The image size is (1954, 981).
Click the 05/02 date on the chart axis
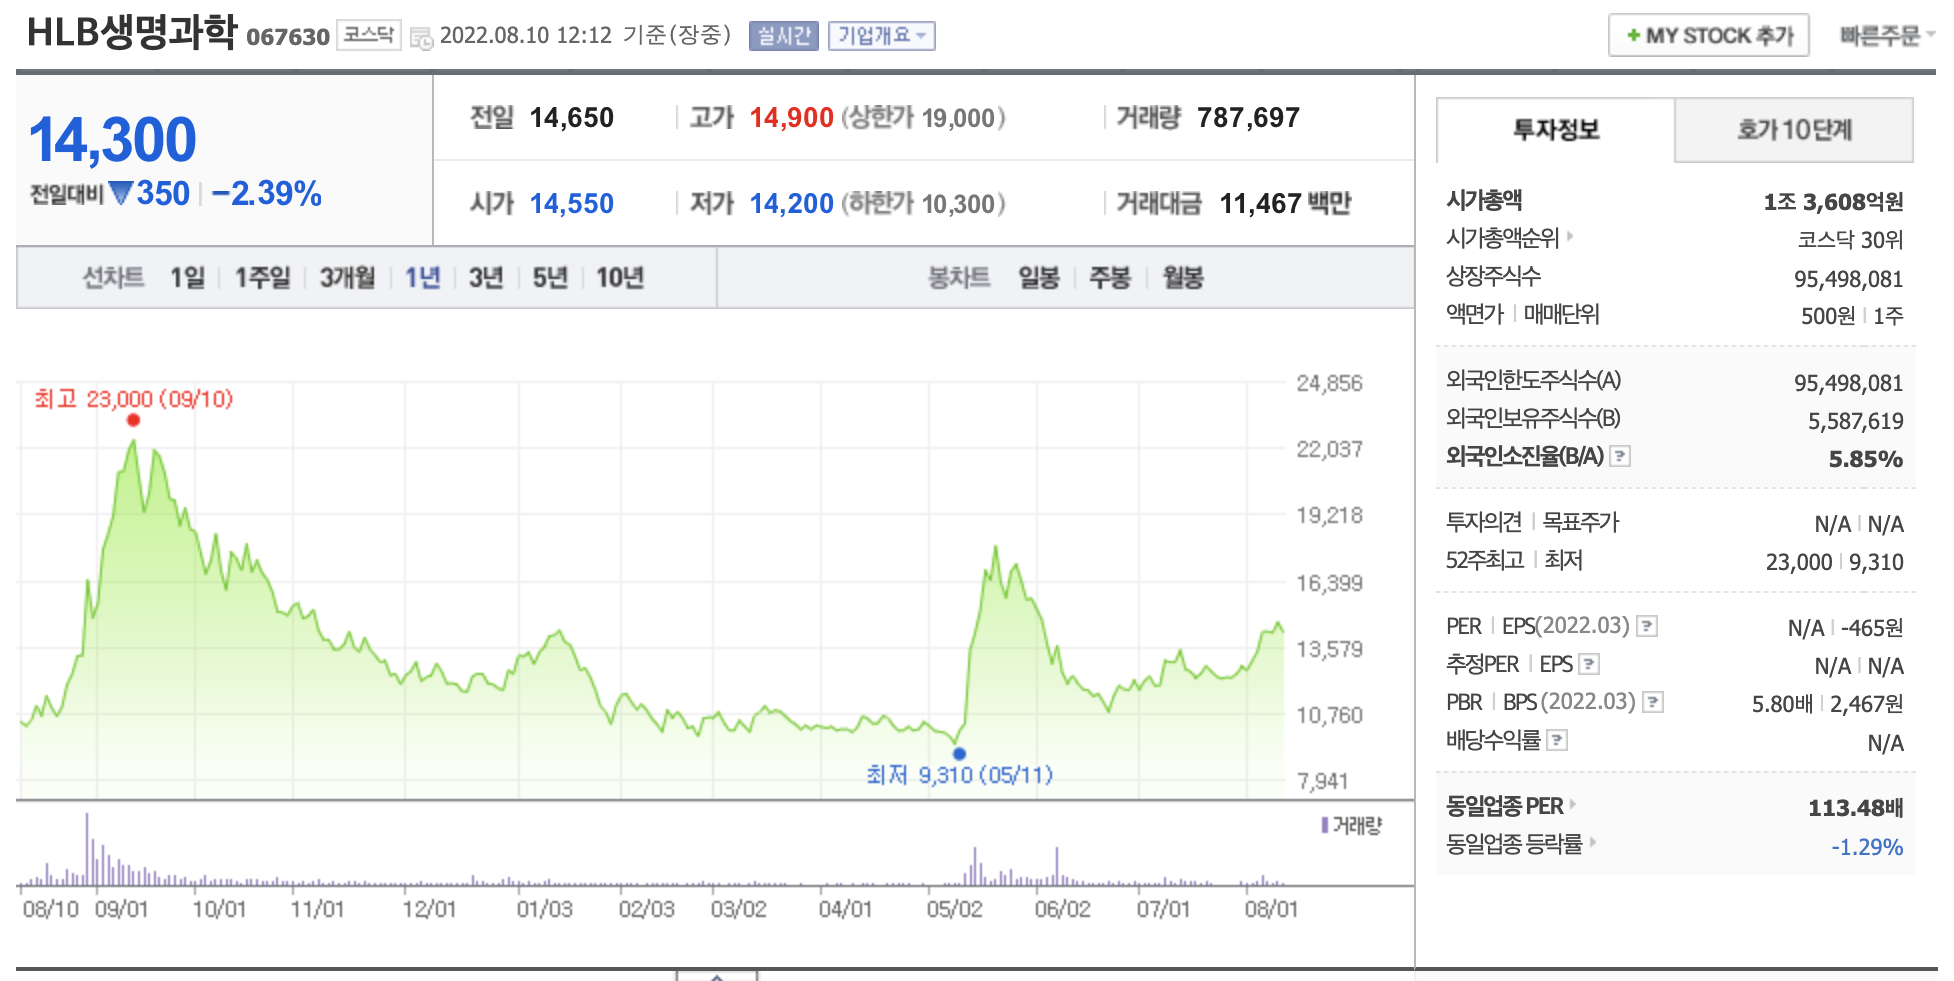tap(954, 909)
